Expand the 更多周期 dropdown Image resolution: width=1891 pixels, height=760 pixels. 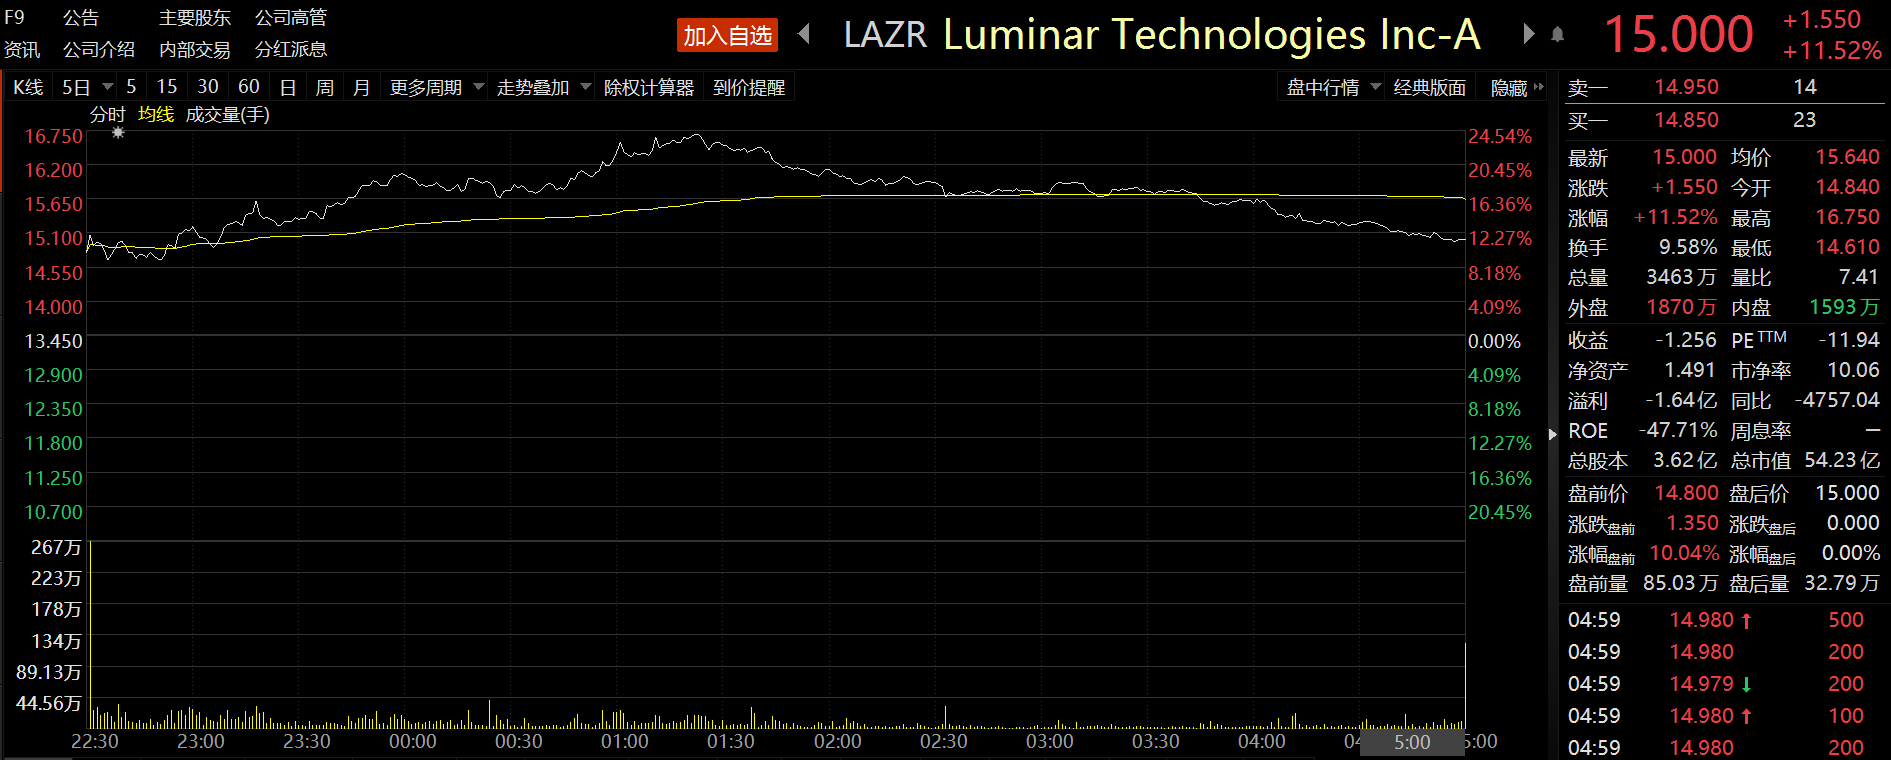tap(479, 87)
